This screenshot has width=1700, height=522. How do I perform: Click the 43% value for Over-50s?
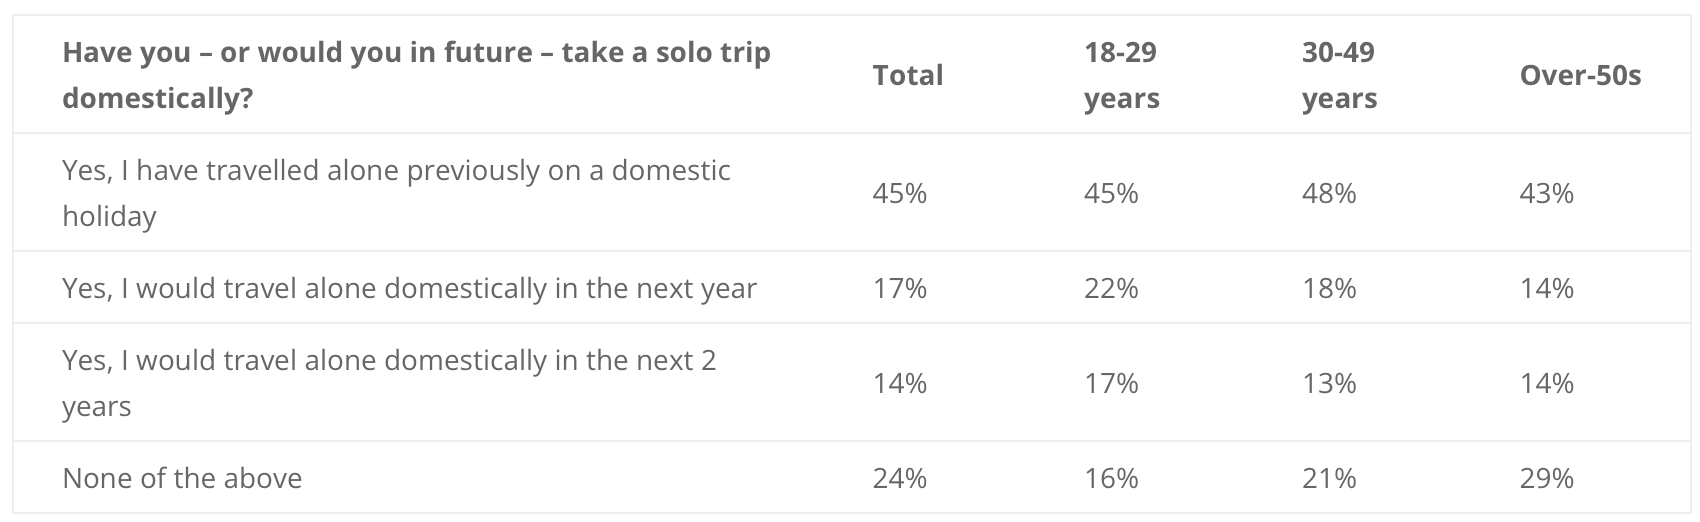coord(1546,193)
